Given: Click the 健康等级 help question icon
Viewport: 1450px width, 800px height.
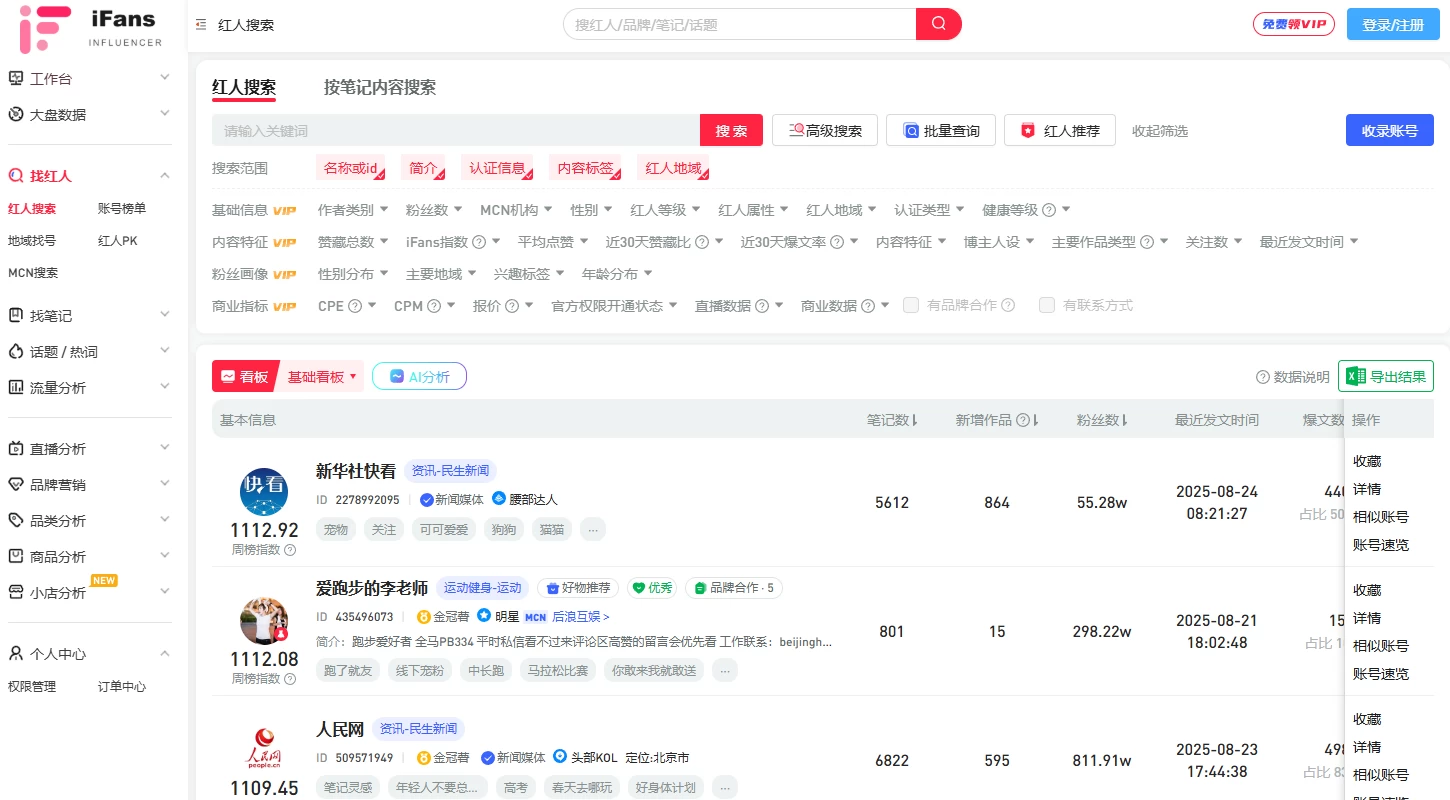Looking at the screenshot, I should tap(1048, 210).
